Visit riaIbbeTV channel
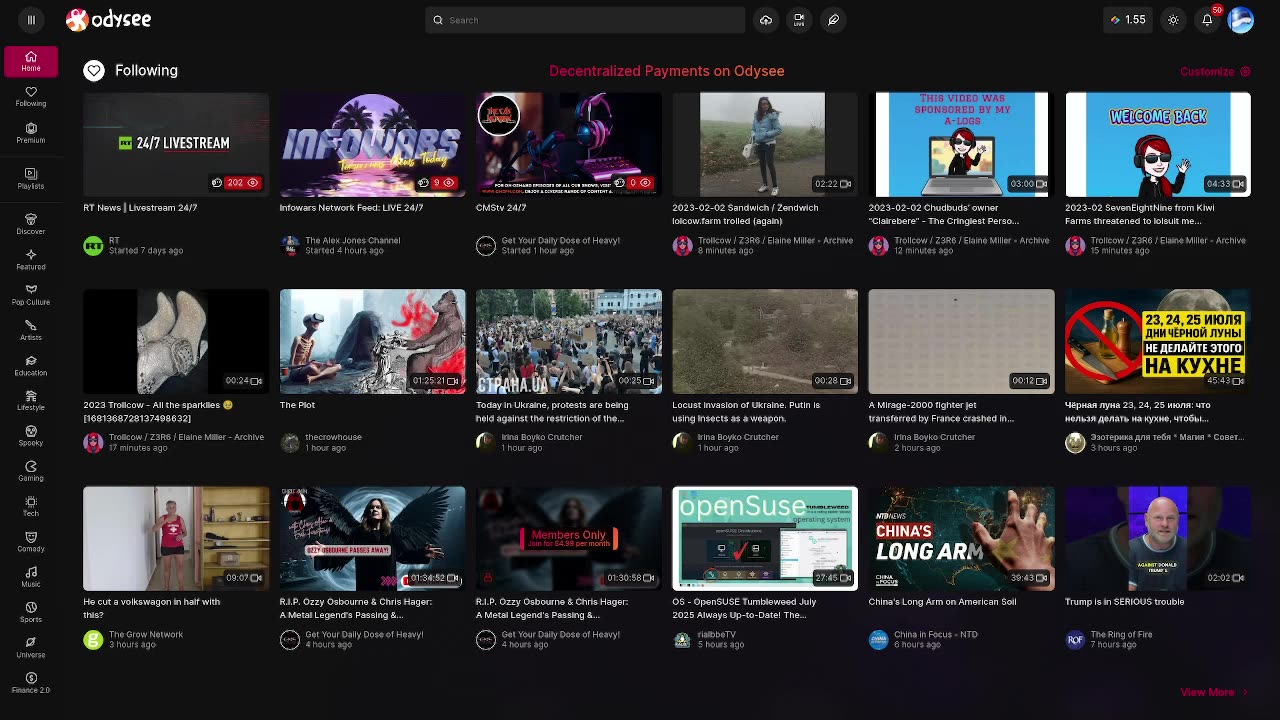1280x720 pixels. tap(716, 634)
